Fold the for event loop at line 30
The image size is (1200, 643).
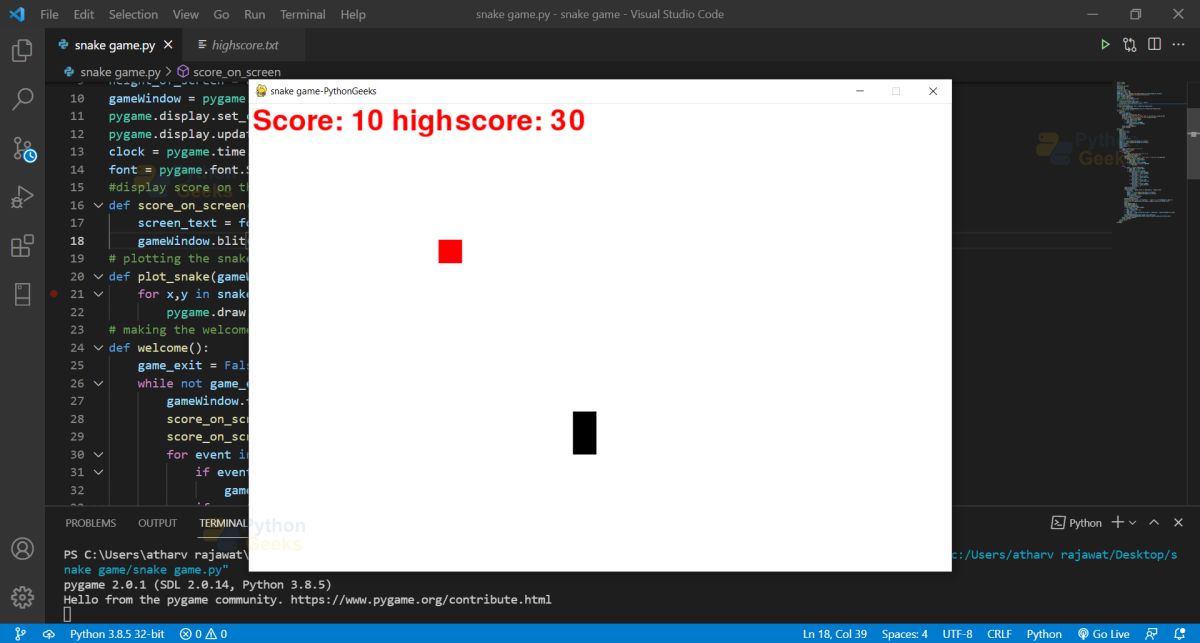click(x=98, y=454)
